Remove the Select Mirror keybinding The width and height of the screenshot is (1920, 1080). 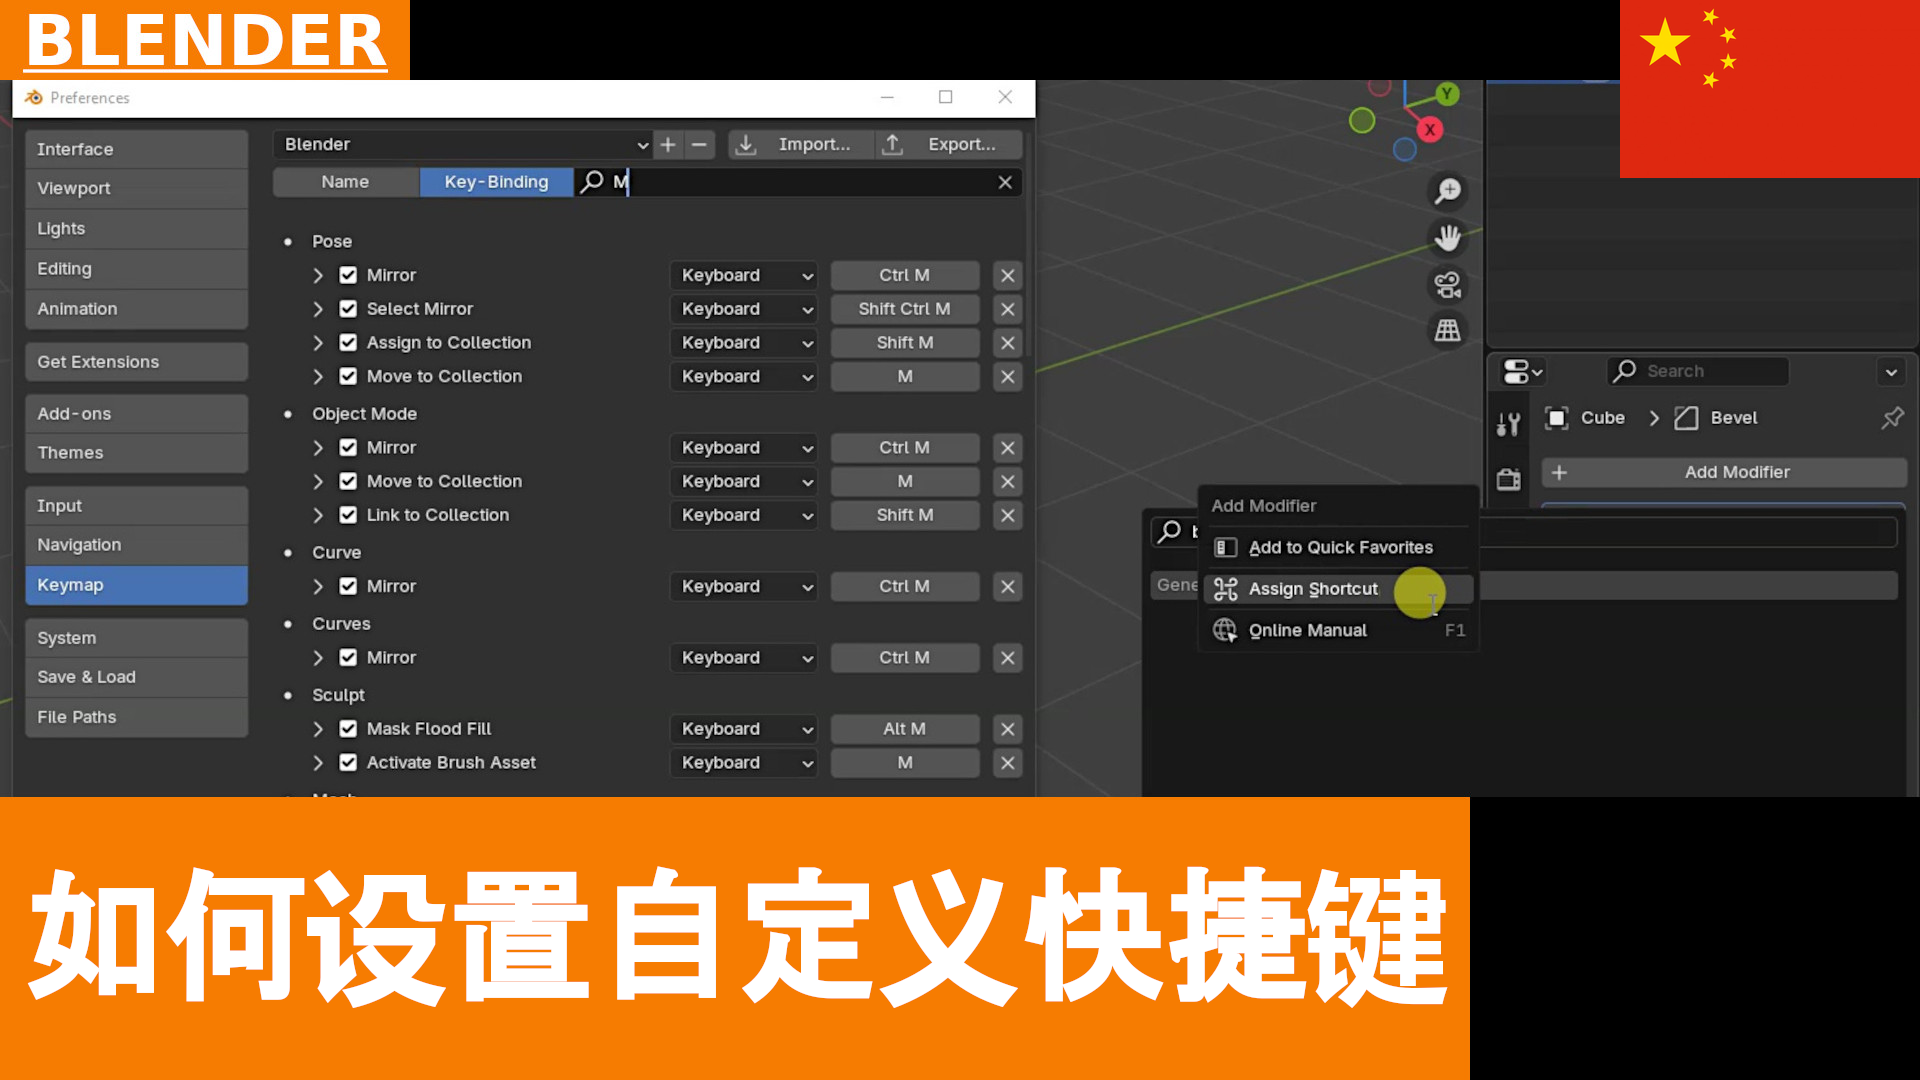coord(1008,309)
